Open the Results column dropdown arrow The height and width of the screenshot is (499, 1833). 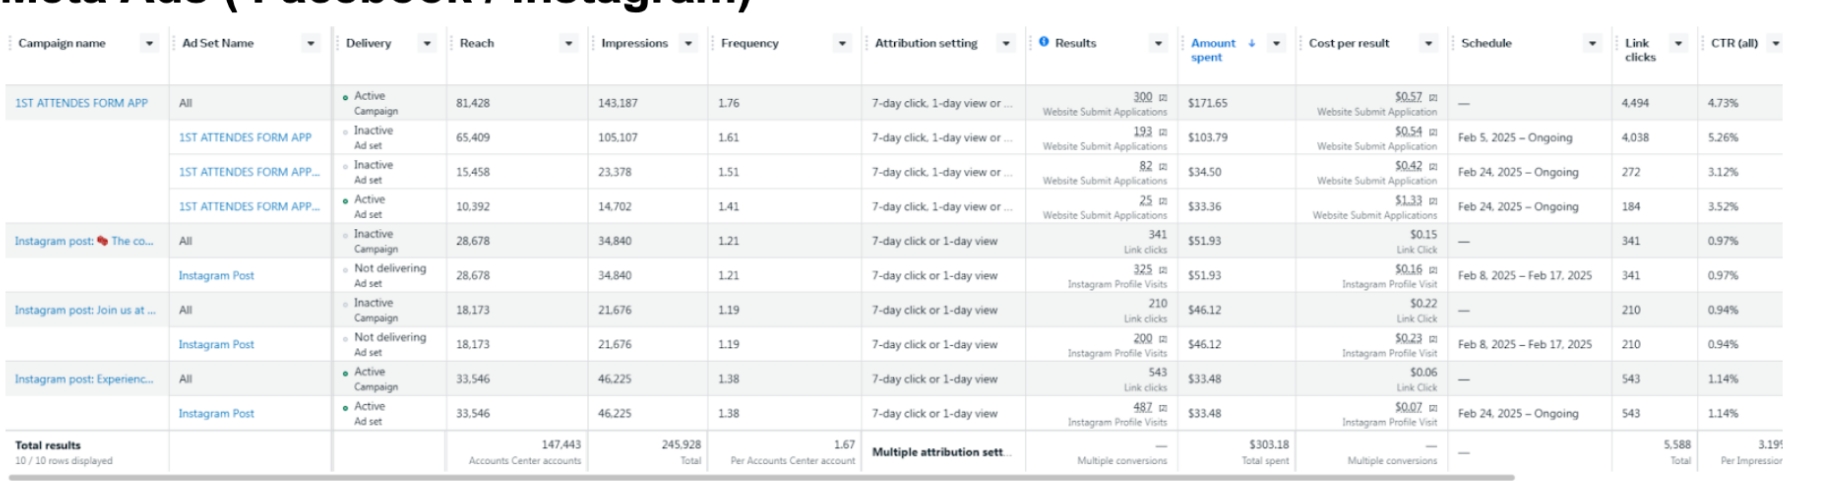pyautogui.click(x=1159, y=44)
